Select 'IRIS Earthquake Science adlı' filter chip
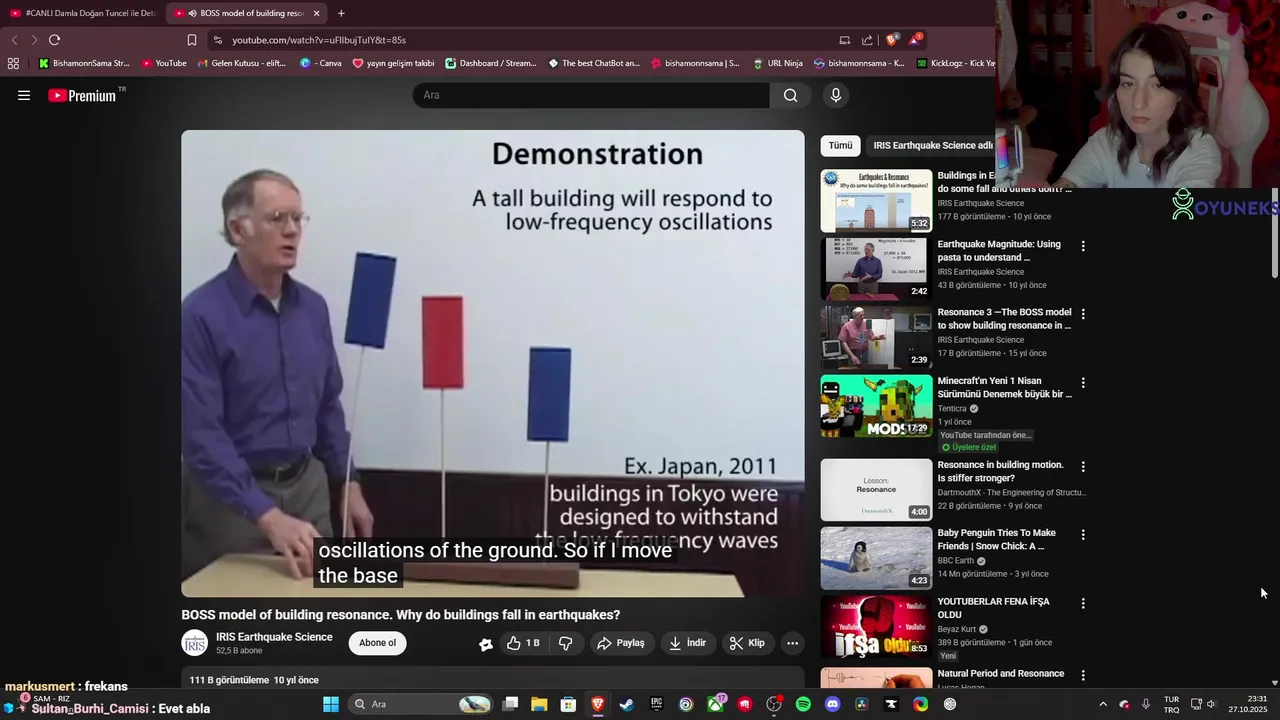 click(x=931, y=145)
